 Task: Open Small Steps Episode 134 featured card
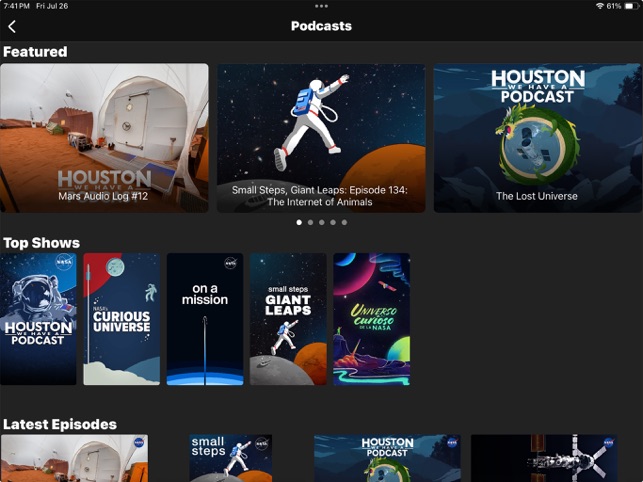tap(321, 138)
